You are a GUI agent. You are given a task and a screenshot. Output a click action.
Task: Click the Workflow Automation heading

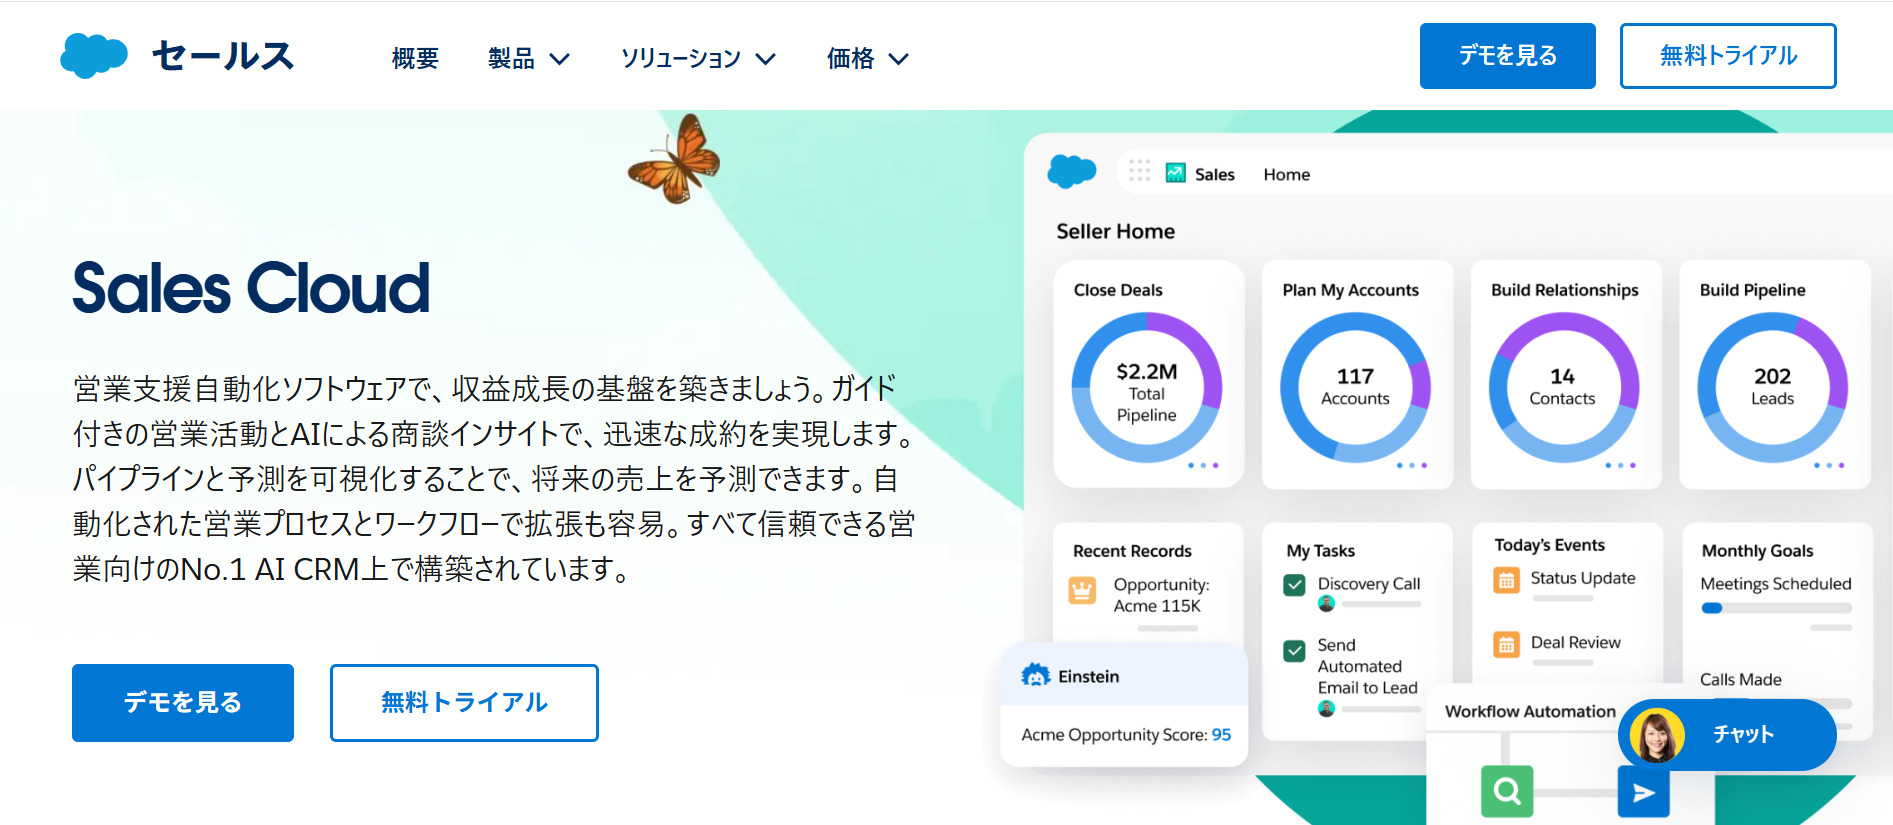(x=1530, y=711)
